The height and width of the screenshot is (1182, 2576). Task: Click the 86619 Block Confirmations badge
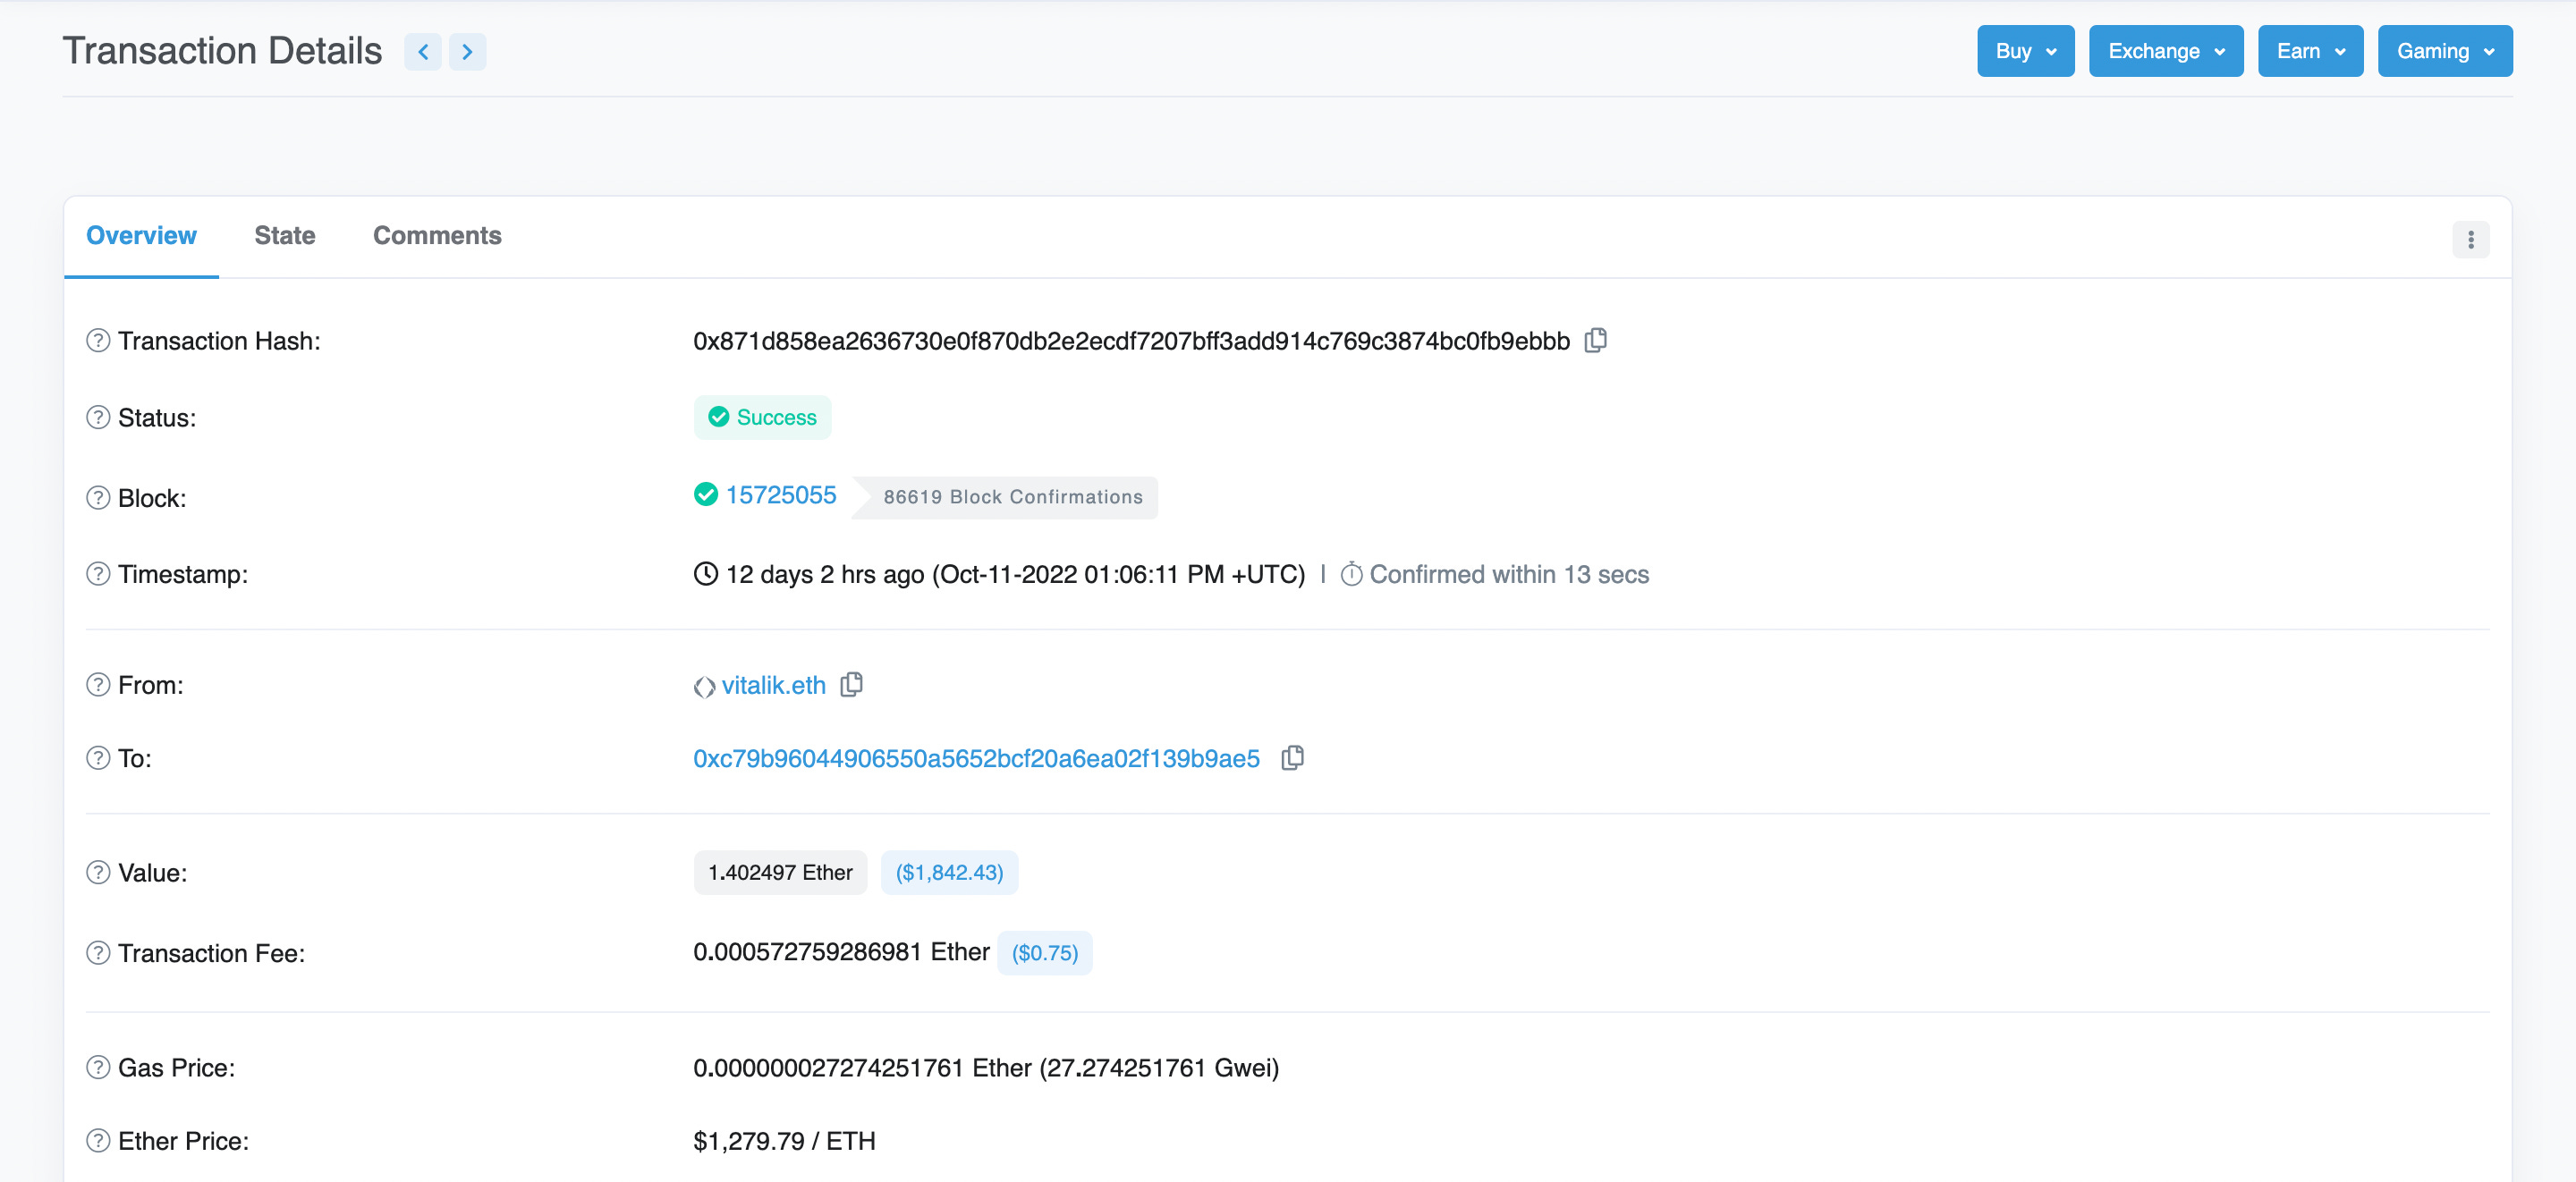[x=1005, y=497]
